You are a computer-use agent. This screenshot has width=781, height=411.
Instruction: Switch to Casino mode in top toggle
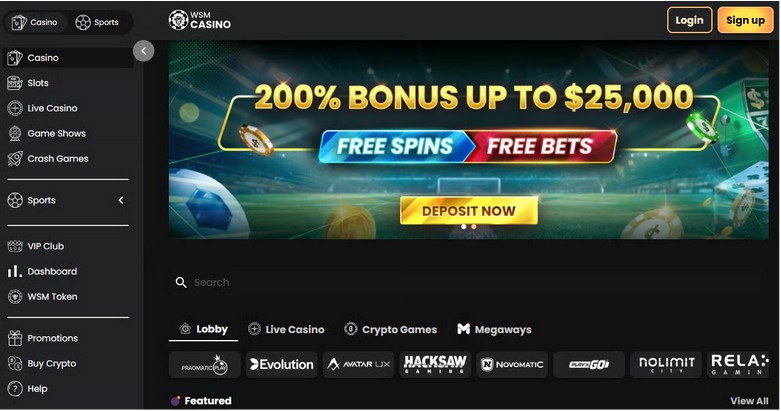point(34,22)
